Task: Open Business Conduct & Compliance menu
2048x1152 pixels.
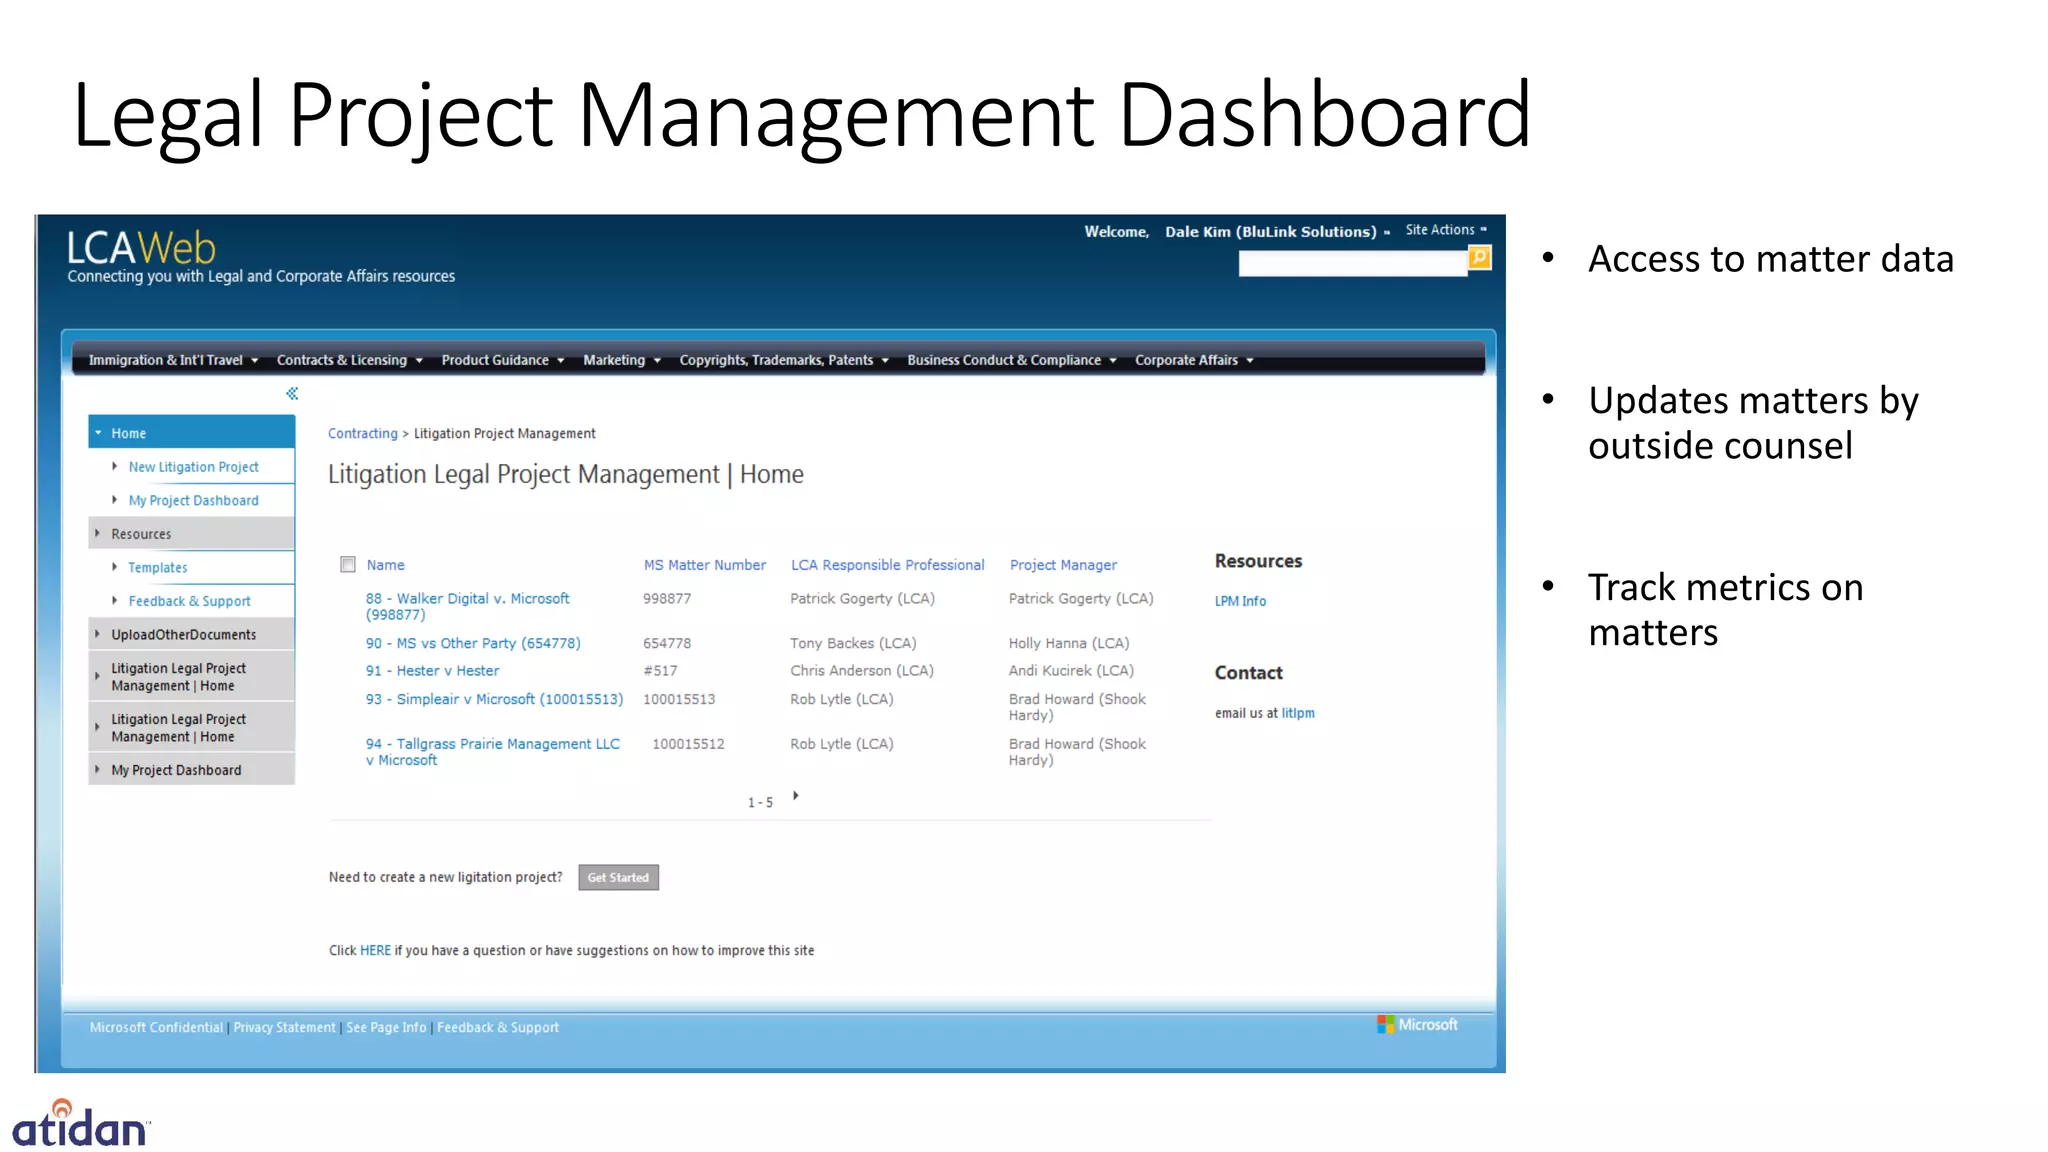Action: tap(1012, 360)
